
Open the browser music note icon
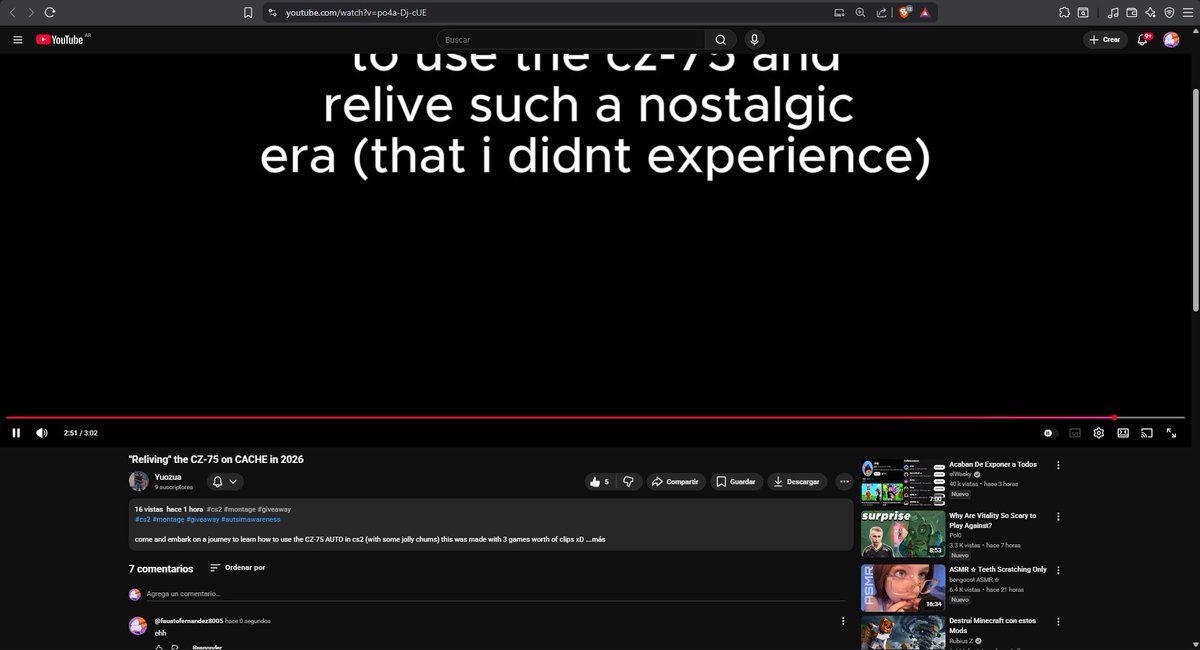[x=1113, y=13]
